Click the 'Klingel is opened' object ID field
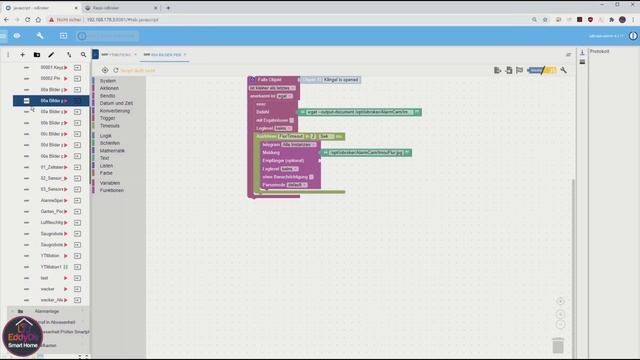 click(341, 80)
